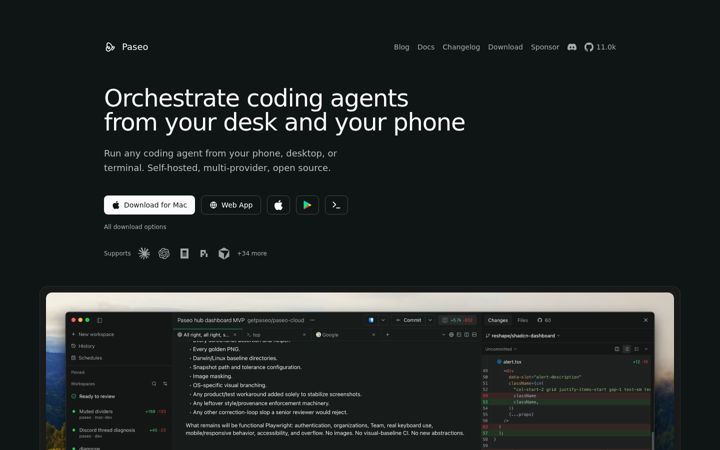Open the Download navigation link

pos(505,47)
